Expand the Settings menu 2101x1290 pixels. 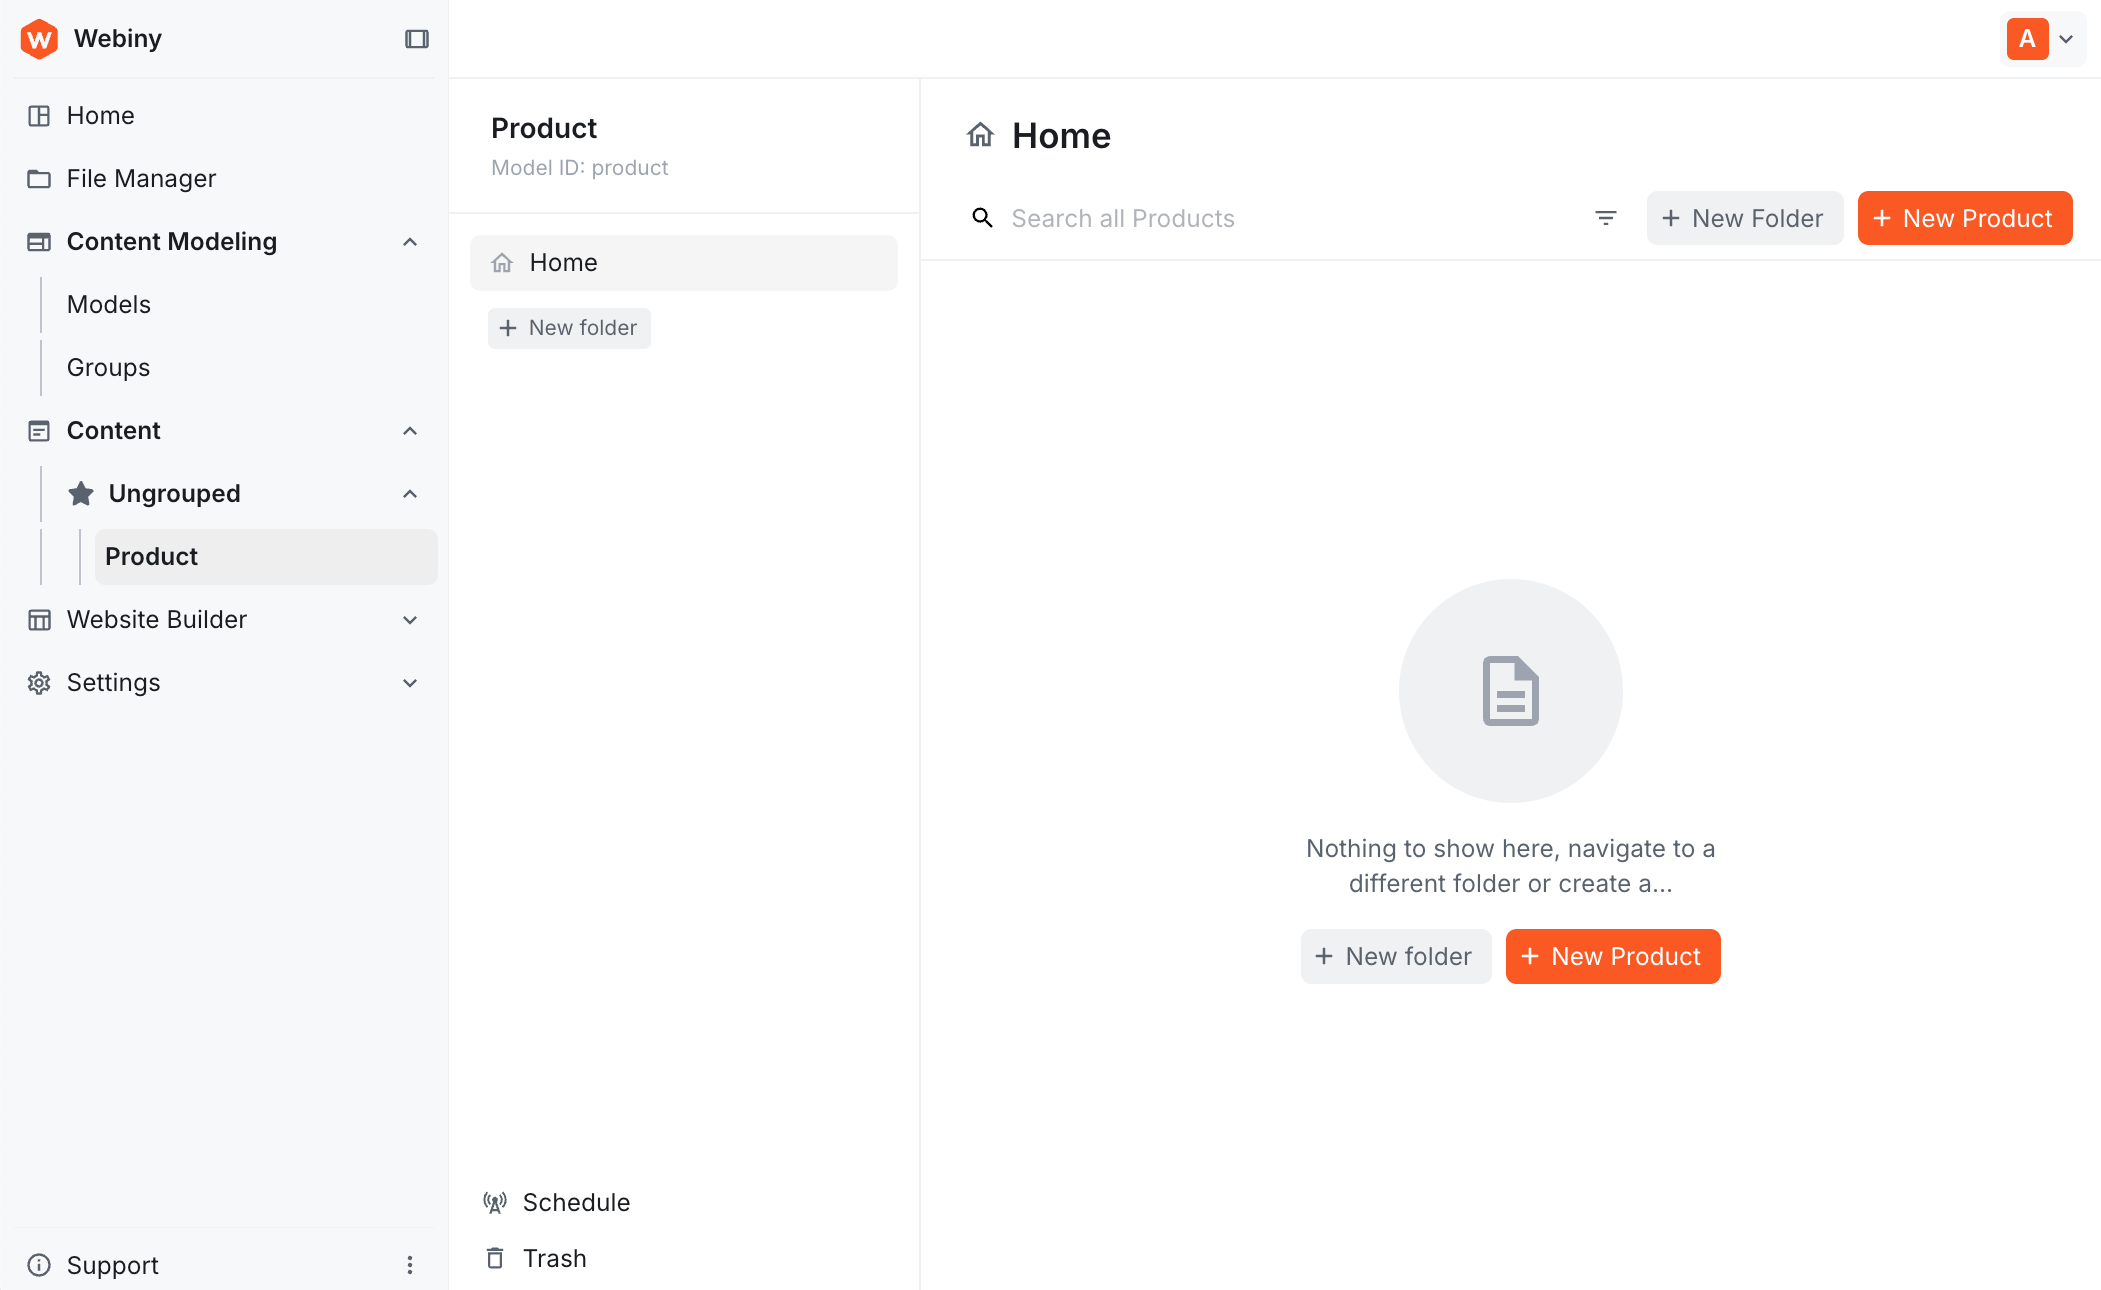409,683
